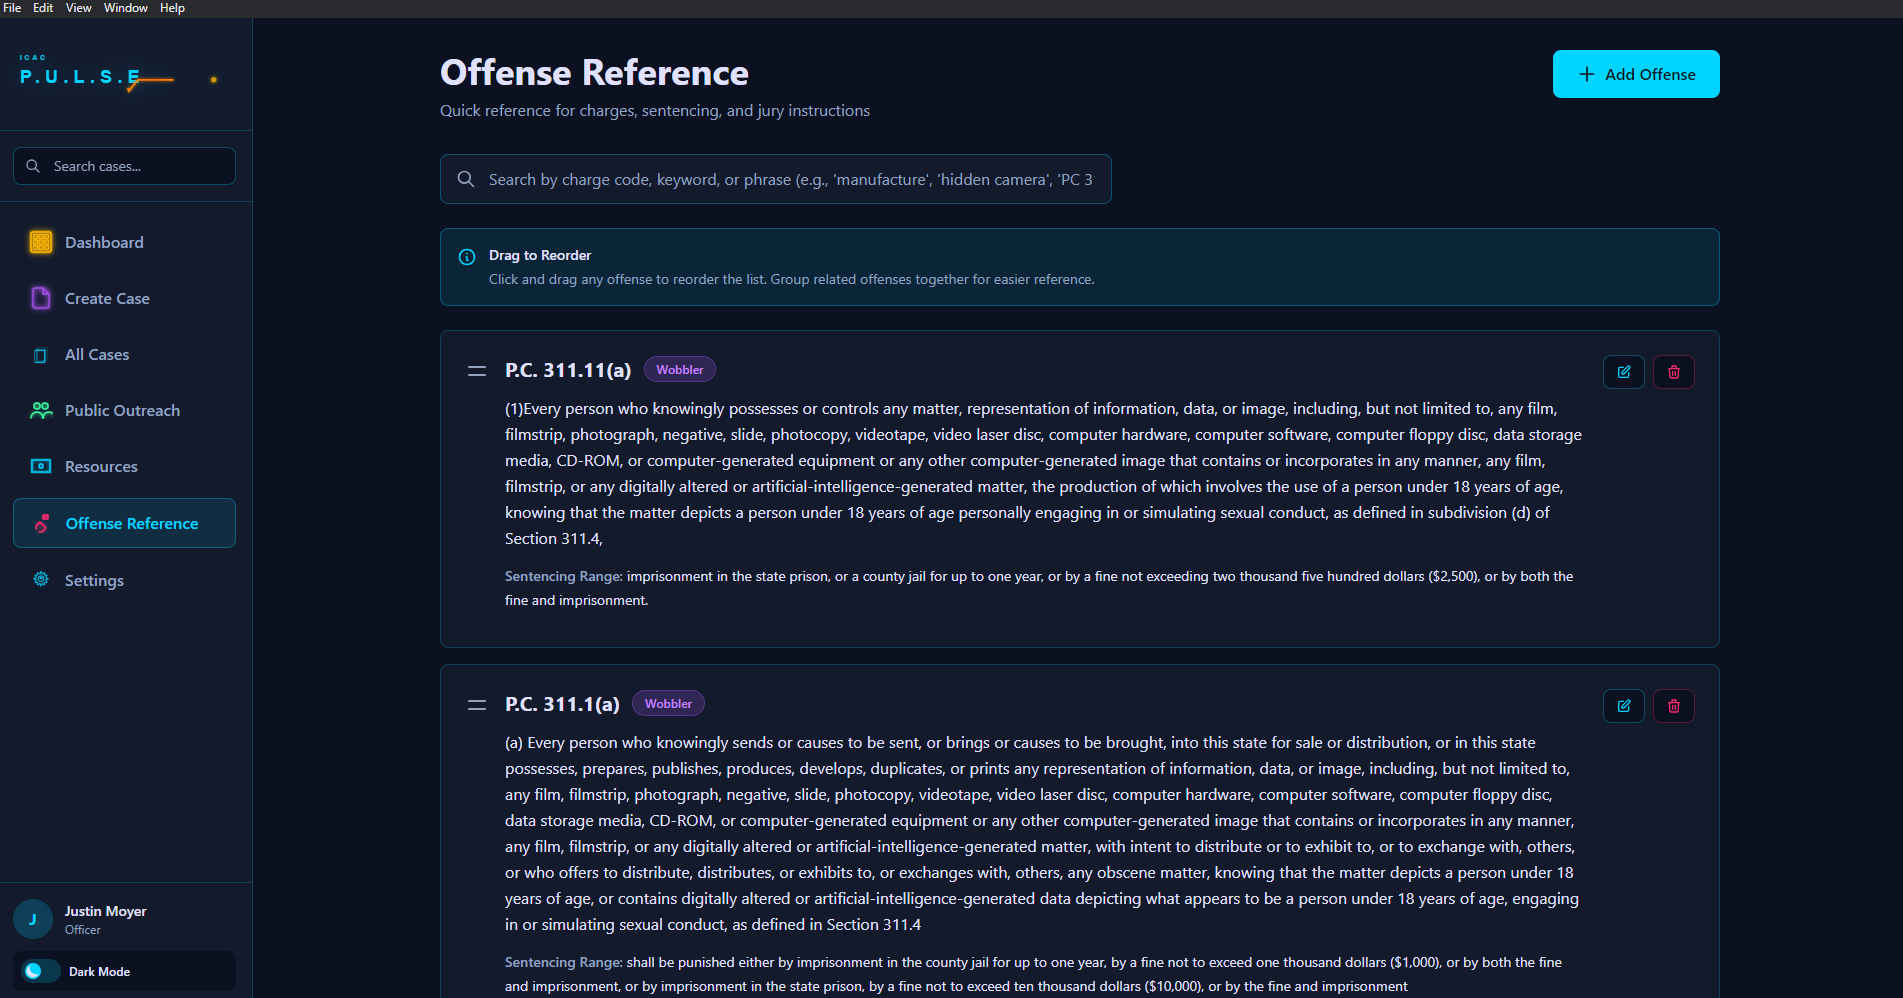This screenshot has height=998, width=1903.
Task: Open the Help menu
Action: [172, 8]
